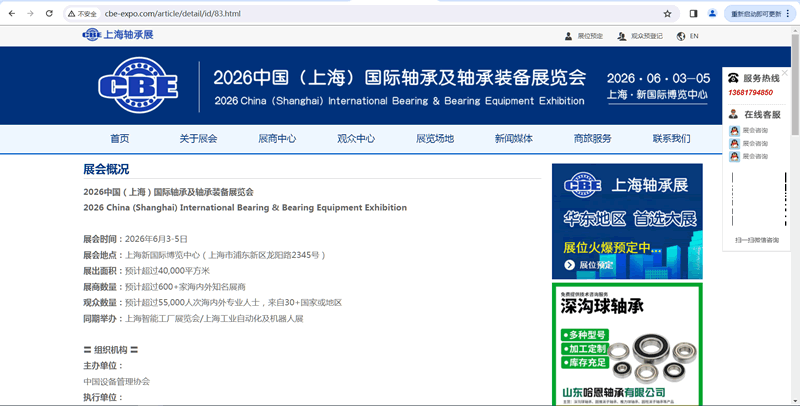The height and width of the screenshot is (406, 800).
Task: Click the address bar URL field
Action: tap(350, 14)
